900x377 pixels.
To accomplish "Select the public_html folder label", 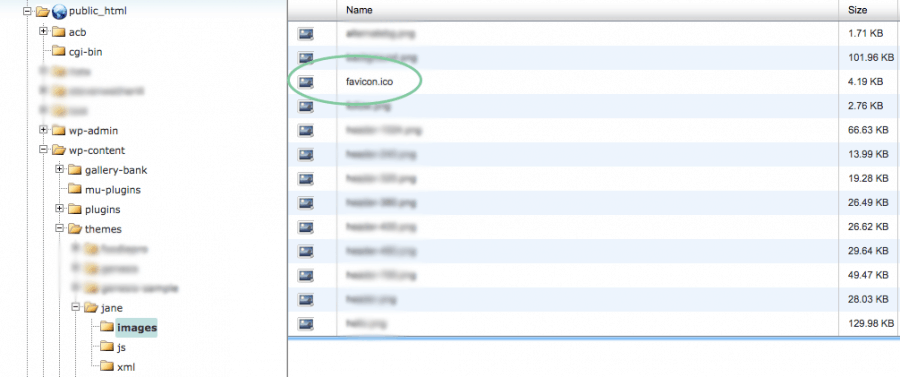I will tap(98, 11).
